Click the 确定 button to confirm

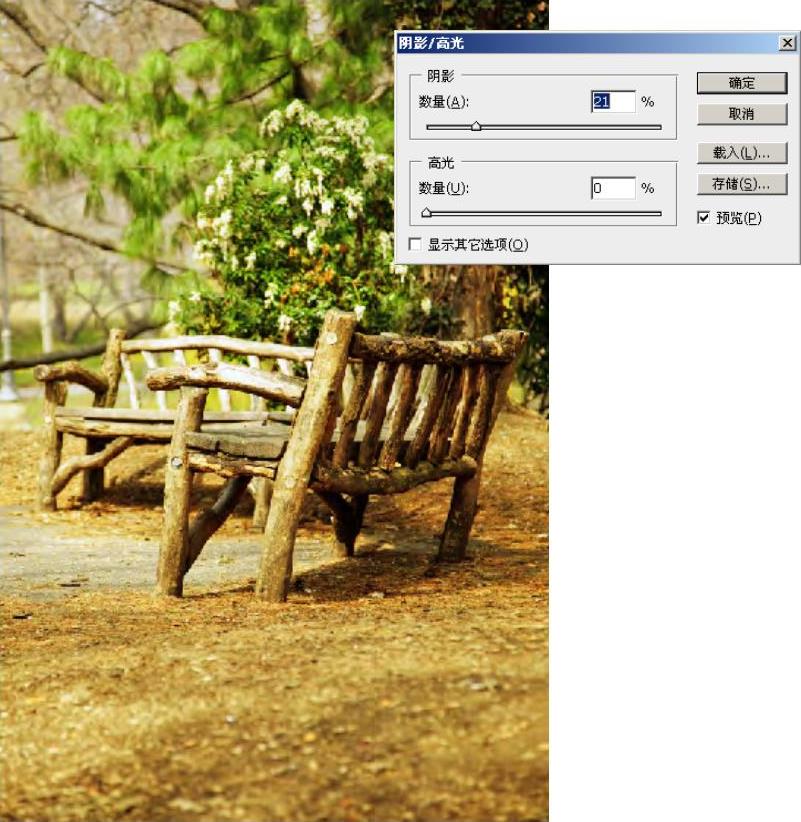(x=742, y=83)
